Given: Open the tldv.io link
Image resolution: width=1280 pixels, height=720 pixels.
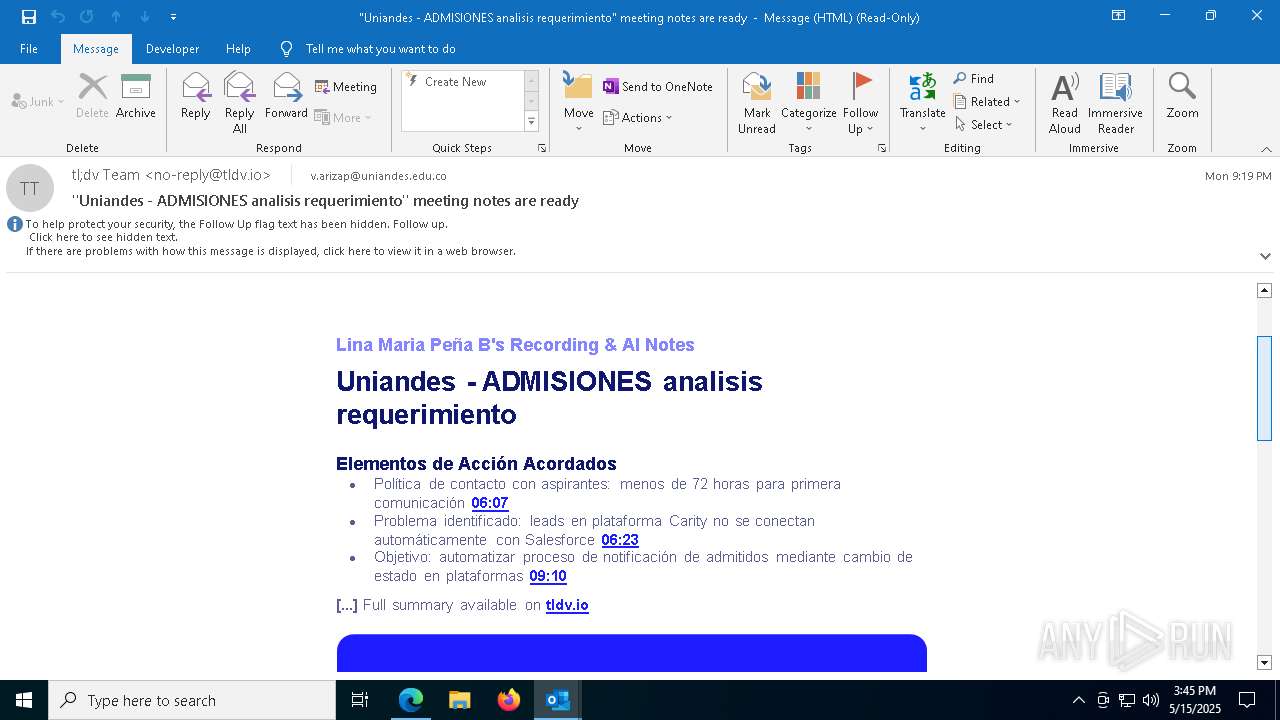Looking at the screenshot, I should [x=567, y=605].
